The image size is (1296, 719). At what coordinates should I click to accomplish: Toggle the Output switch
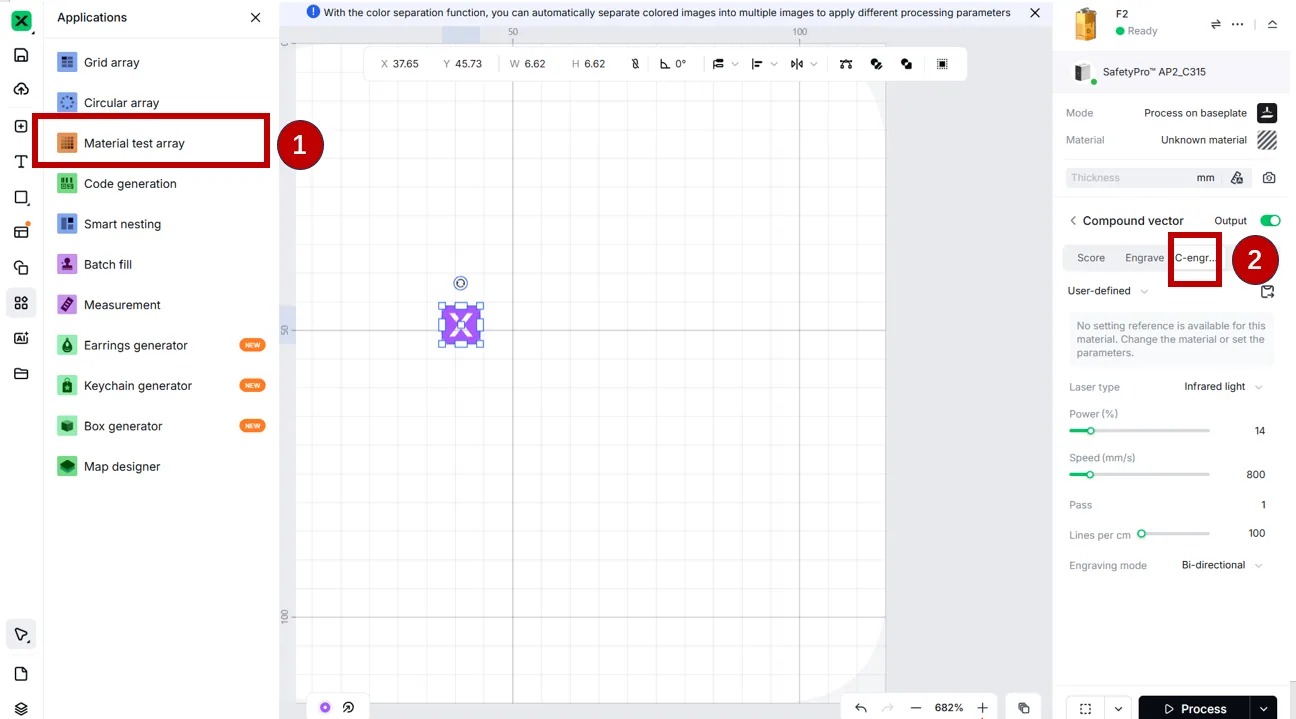point(1270,221)
